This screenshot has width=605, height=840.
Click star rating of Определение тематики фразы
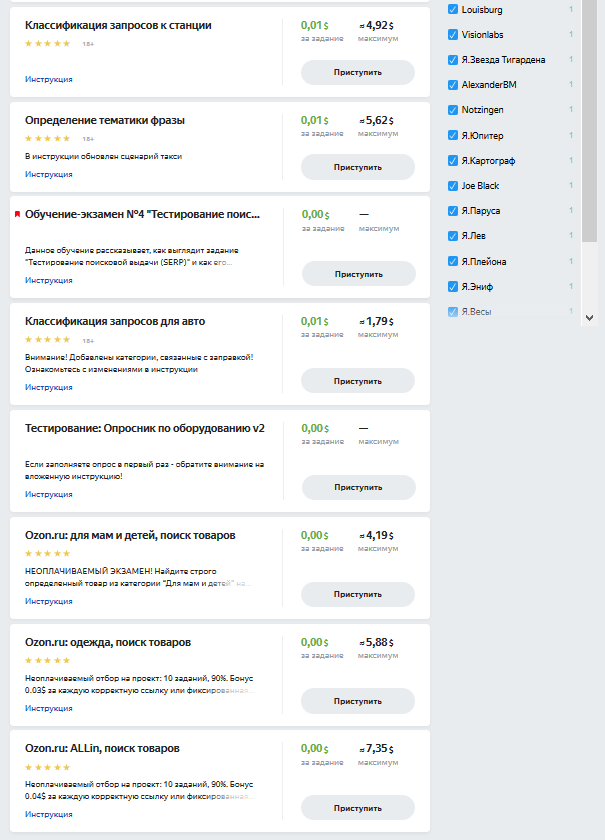click(x=47, y=139)
